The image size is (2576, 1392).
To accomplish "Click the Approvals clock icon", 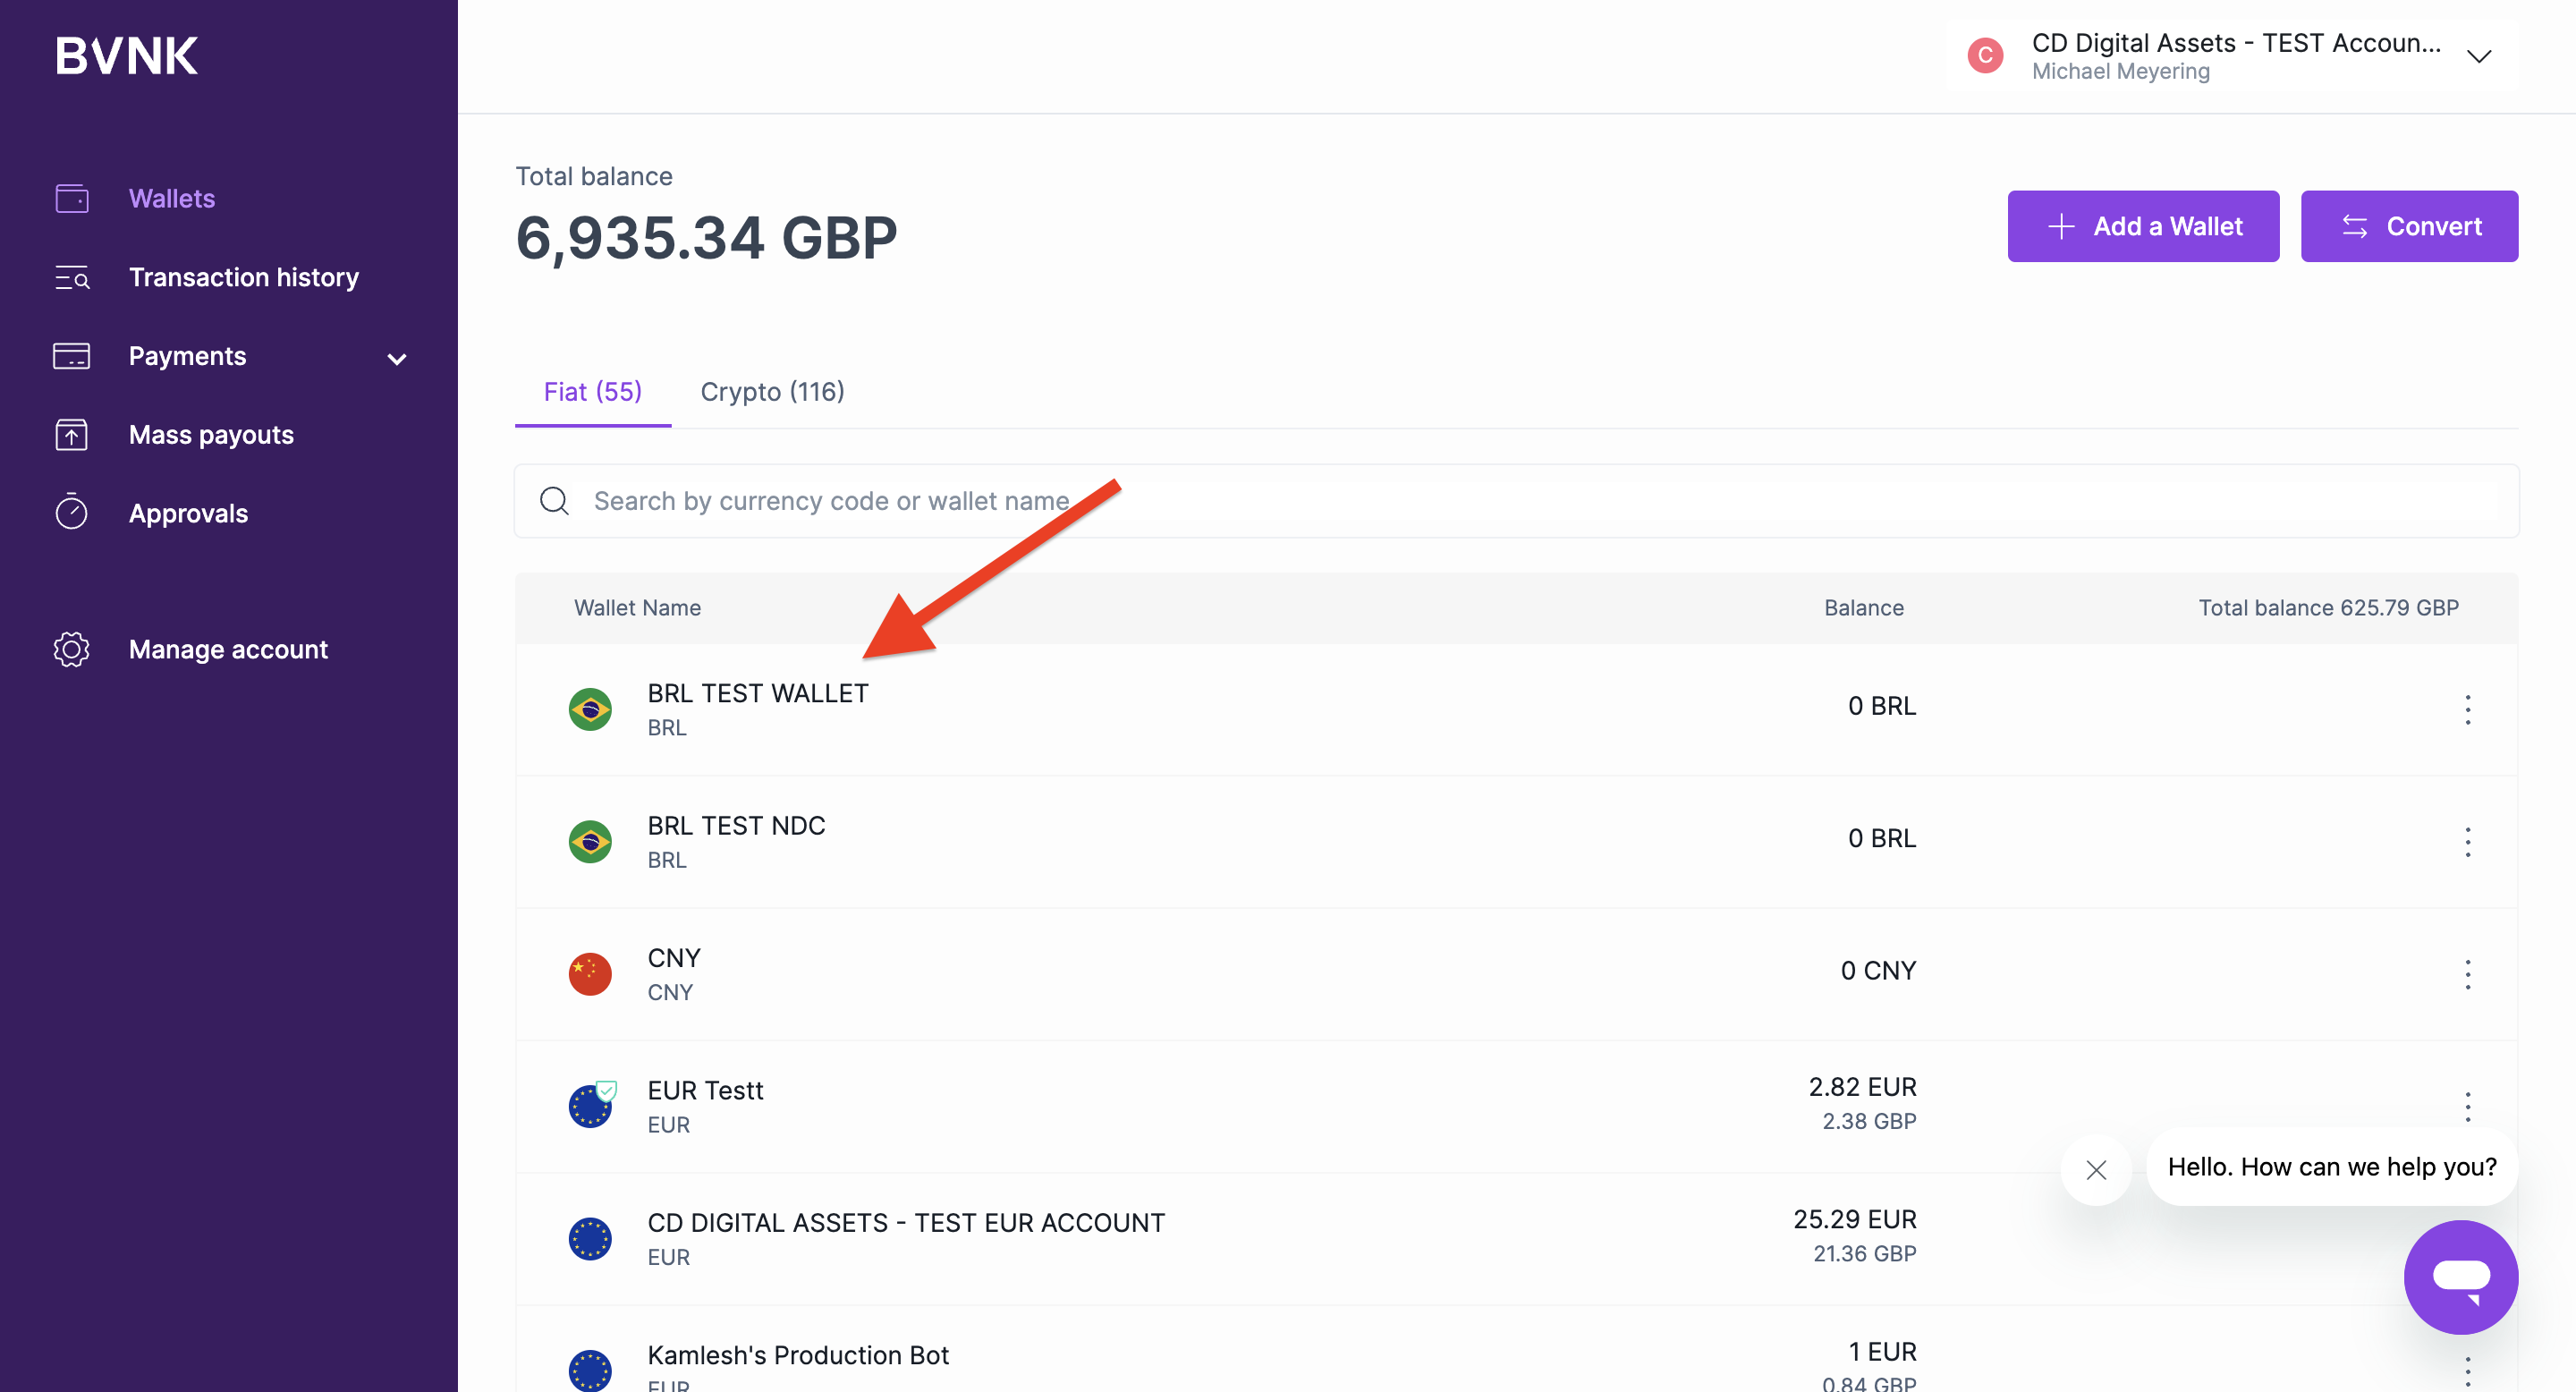I will (71, 513).
